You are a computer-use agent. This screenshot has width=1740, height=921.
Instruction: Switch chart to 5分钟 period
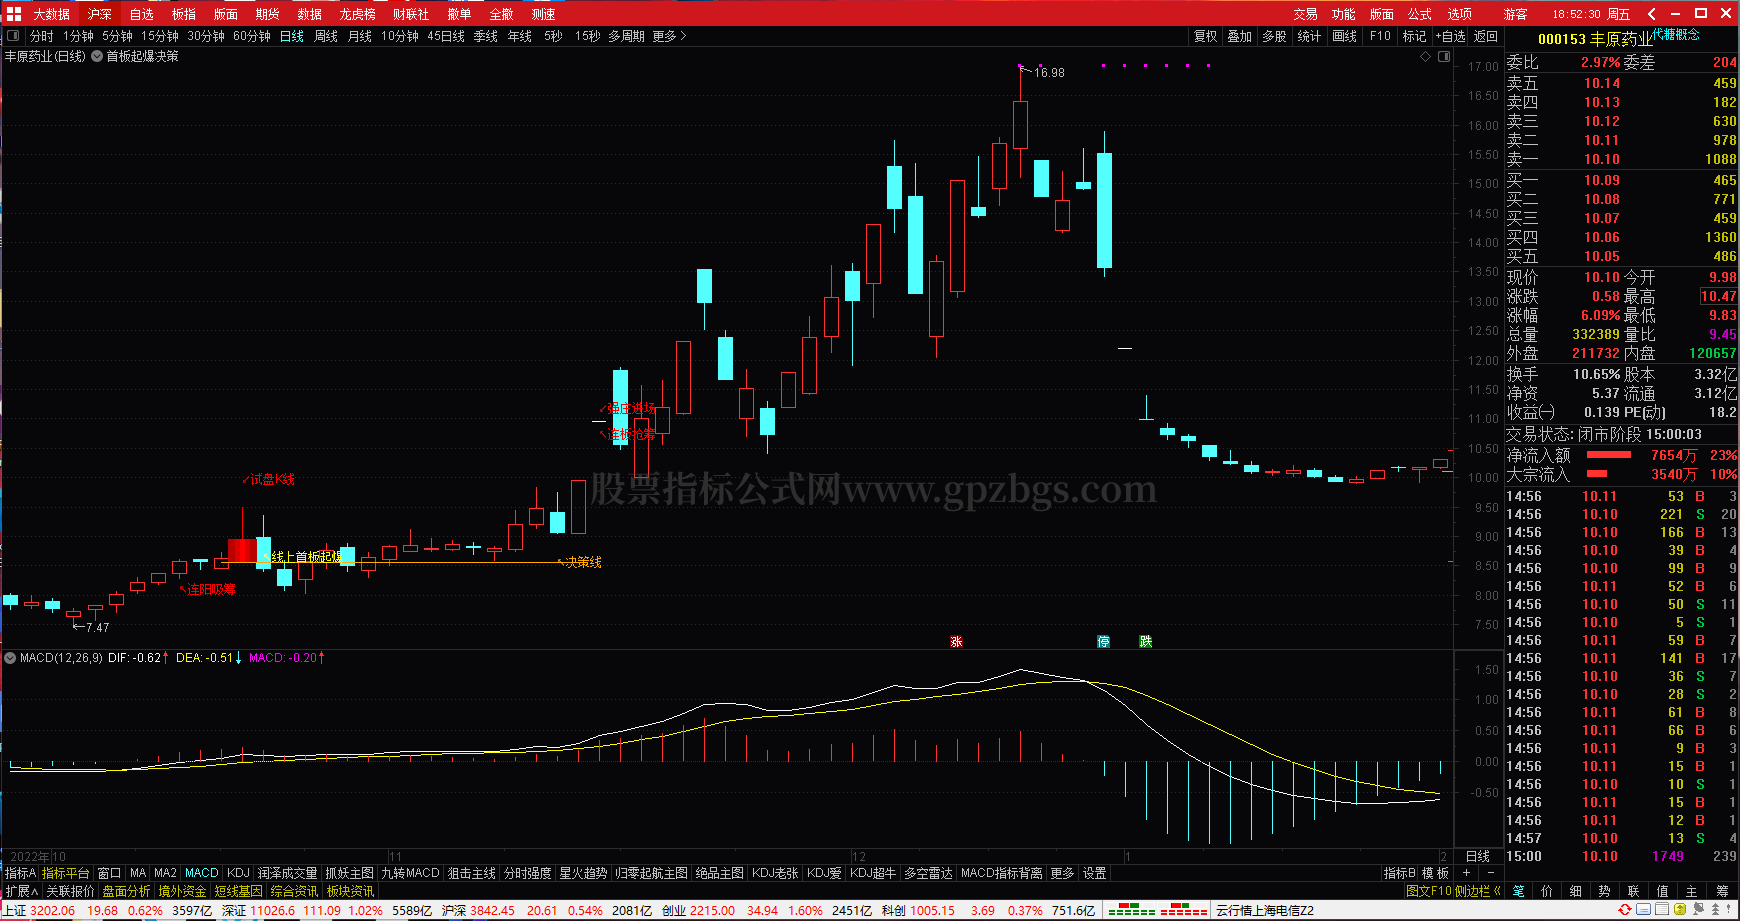(117, 36)
